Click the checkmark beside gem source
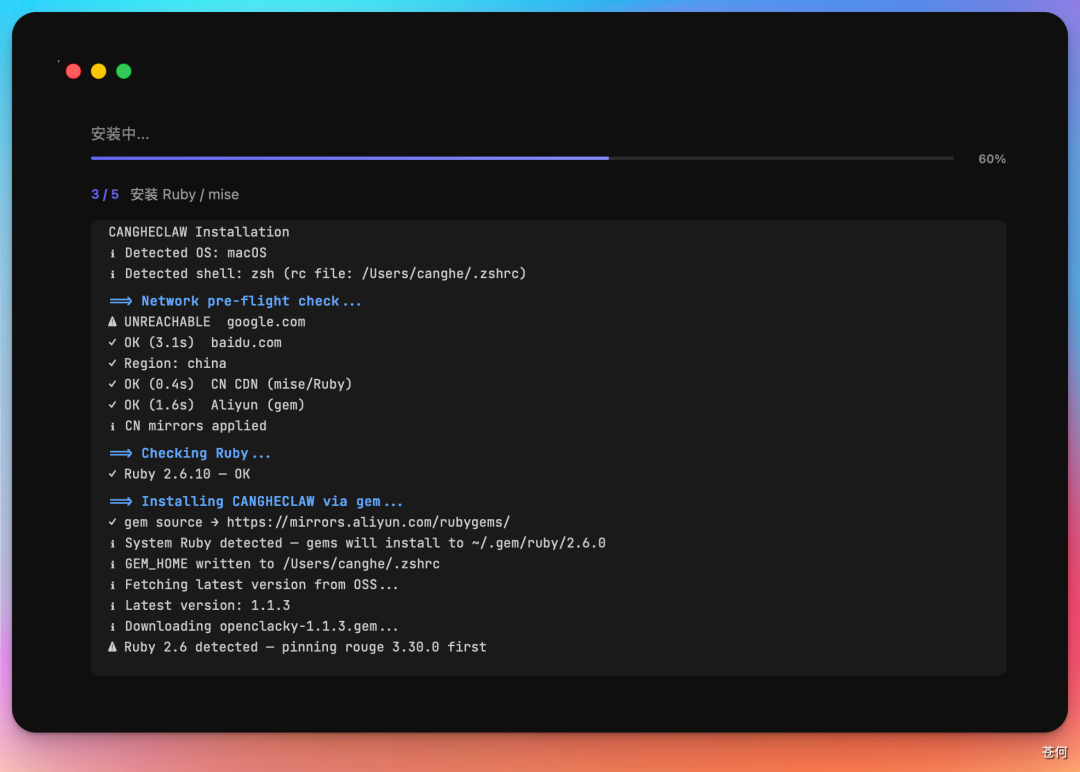The width and height of the screenshot is (1080, 772). 112,522
